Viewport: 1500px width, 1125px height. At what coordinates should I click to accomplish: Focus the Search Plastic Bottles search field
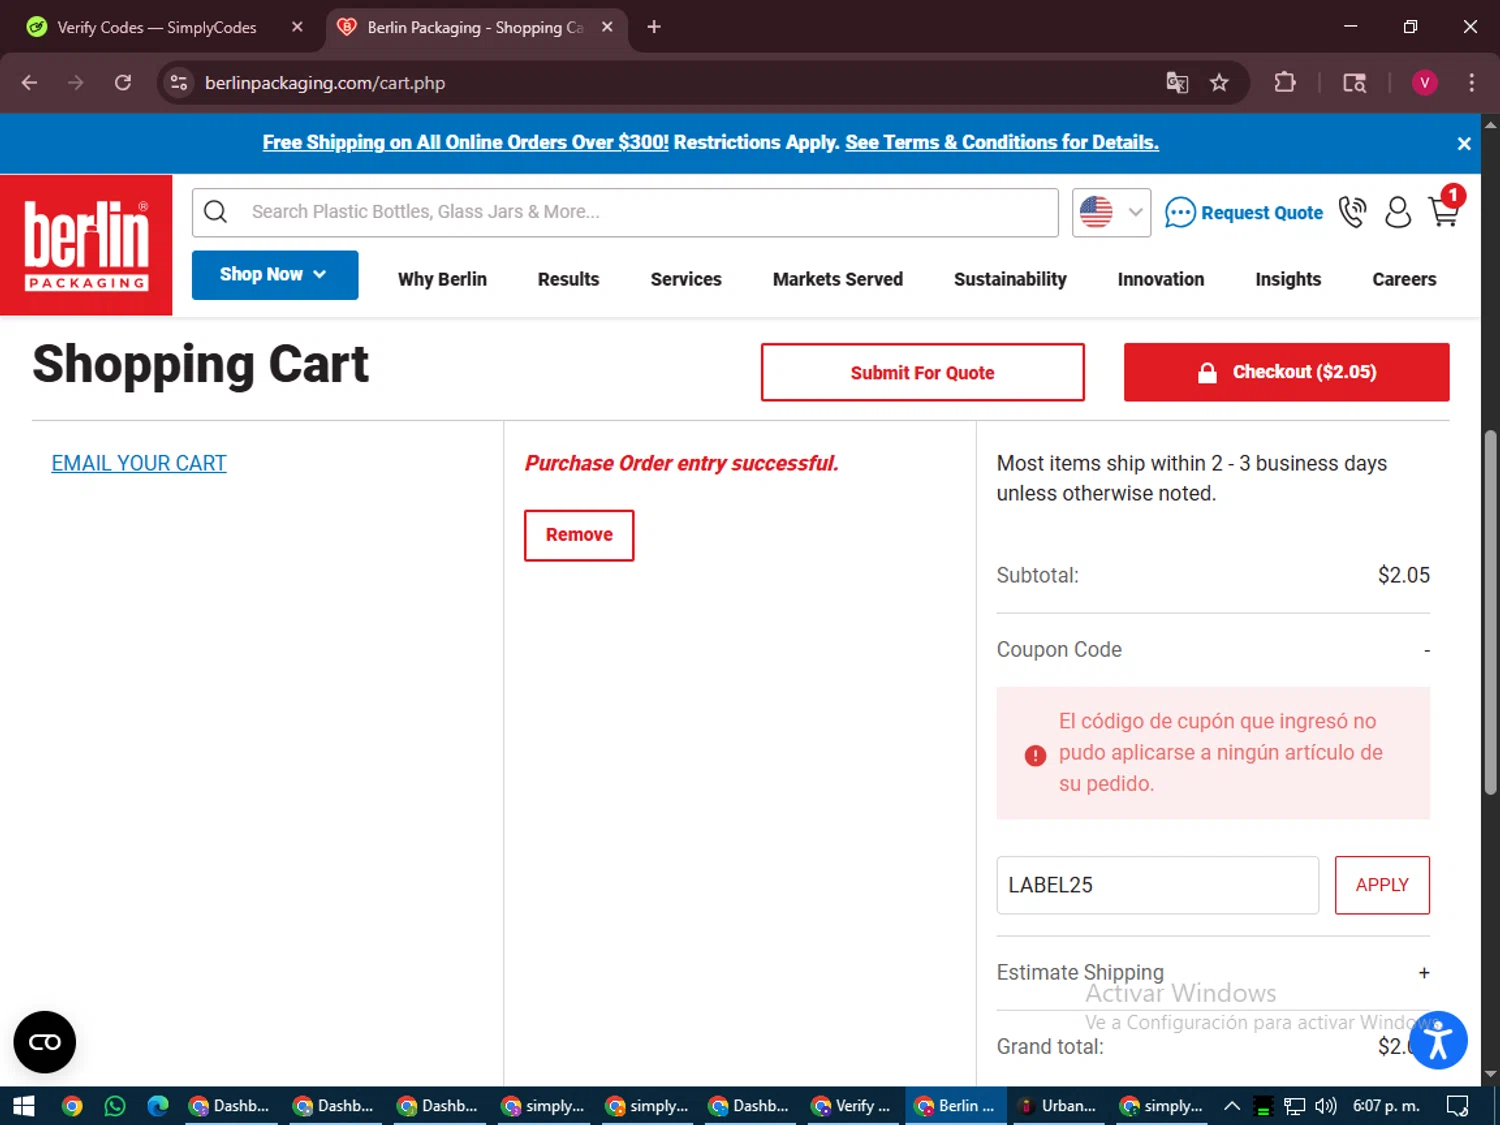tap(625, 212)
